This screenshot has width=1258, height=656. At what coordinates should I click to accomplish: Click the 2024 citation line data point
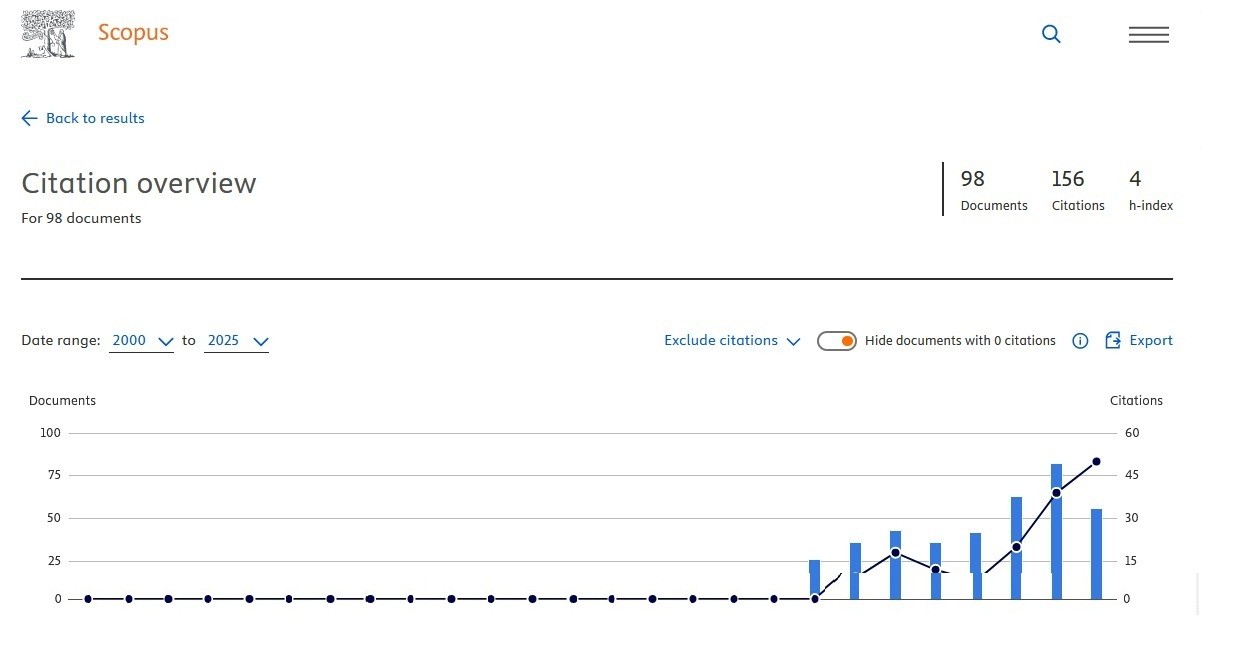click(x=1056, y=493)
